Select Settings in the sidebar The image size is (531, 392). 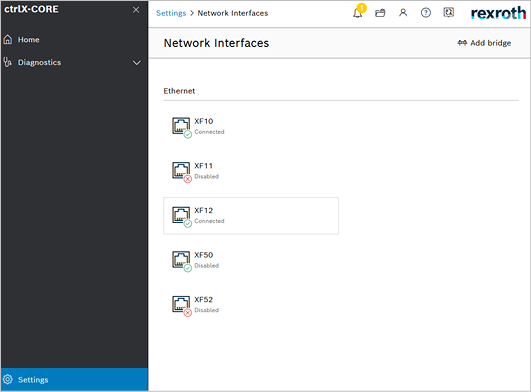(74, 379)
